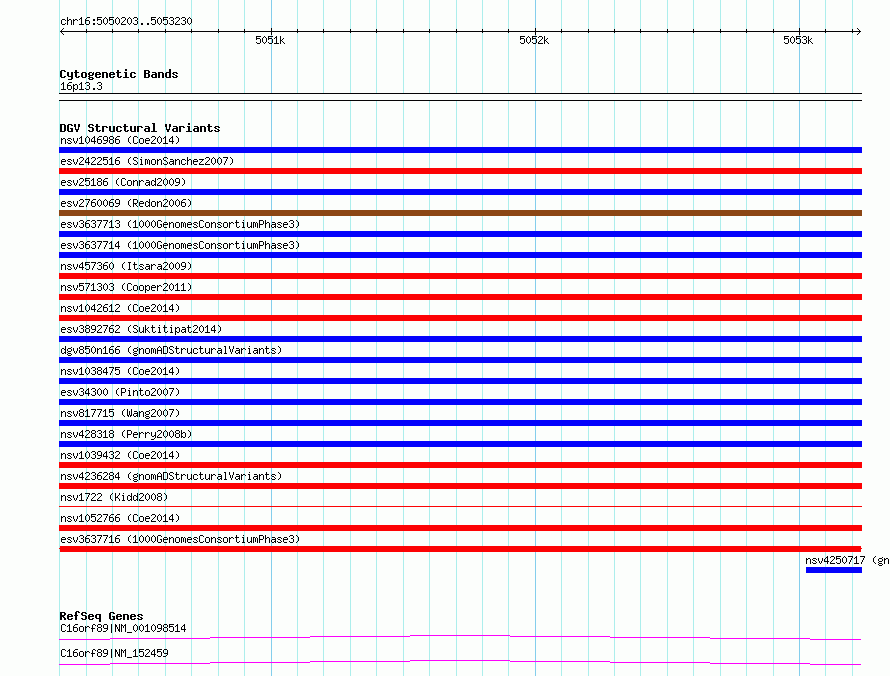Open nsv817715 (Wang2007) variant

point(120,413)
